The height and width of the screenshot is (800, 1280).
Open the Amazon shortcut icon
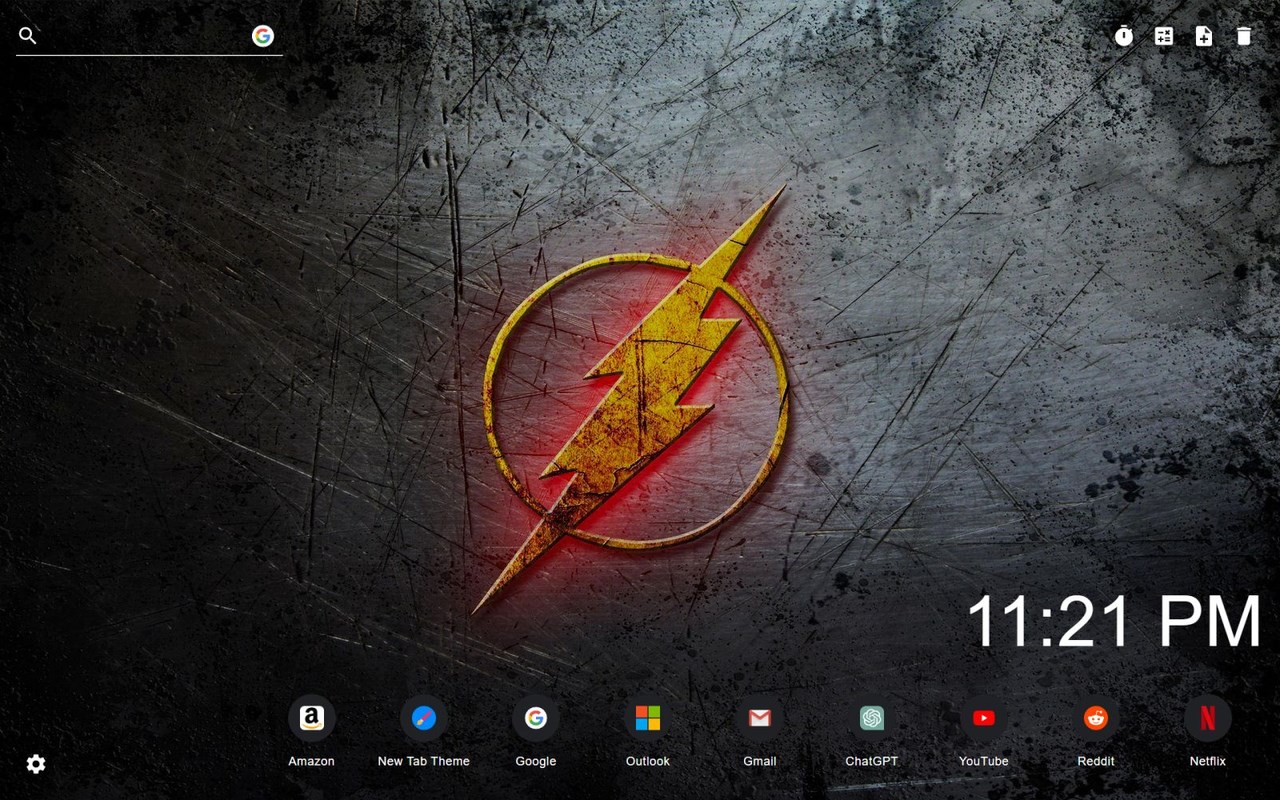312,718
